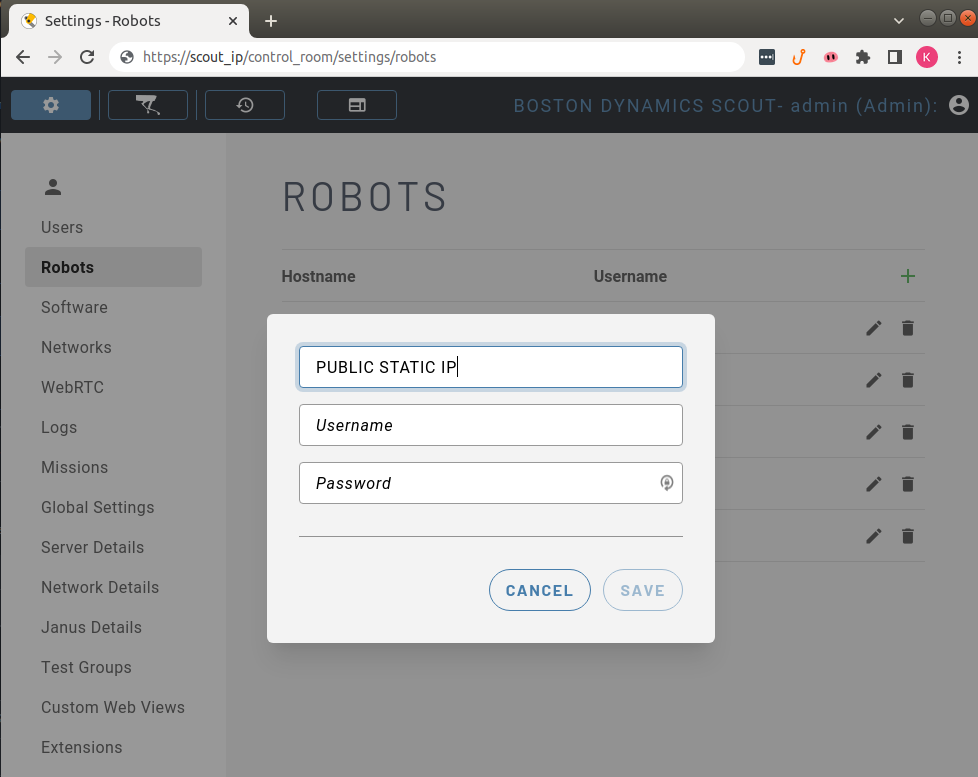Image resolution: width=978 pixels, height=777 pixels.
Task: Select Global Settings in the sidebar
Action: (97, 507)
